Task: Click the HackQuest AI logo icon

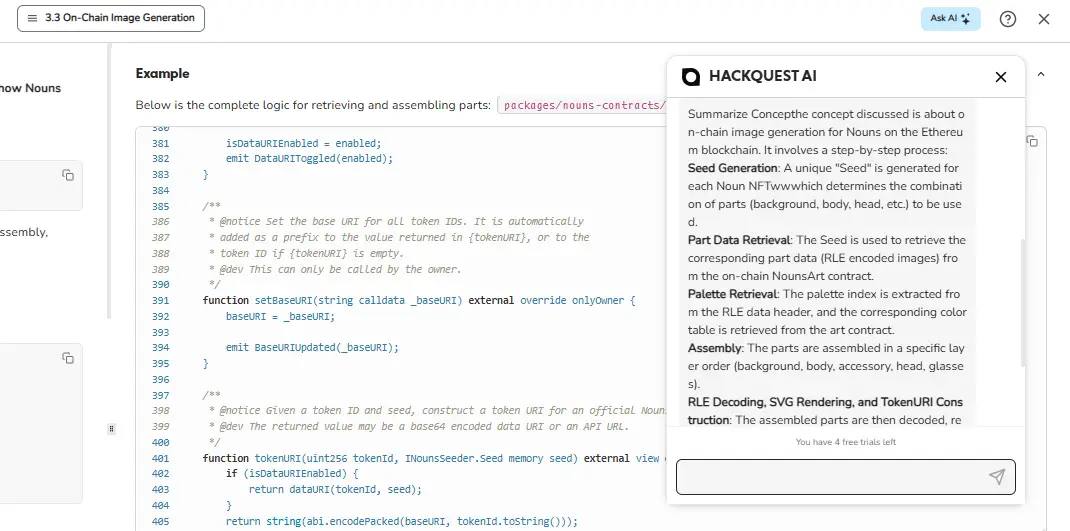Action: [x=691, y=77]
